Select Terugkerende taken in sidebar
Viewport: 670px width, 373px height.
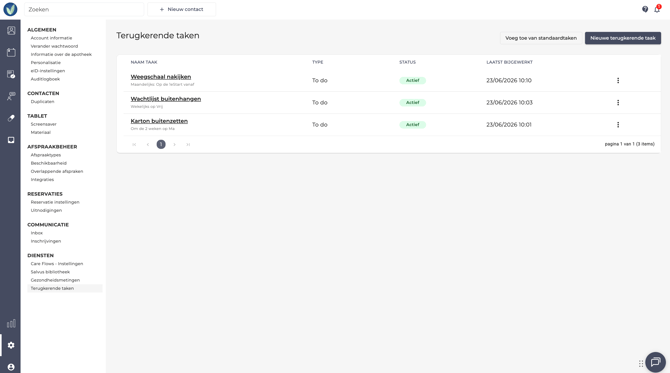click(x=65, y=288)
